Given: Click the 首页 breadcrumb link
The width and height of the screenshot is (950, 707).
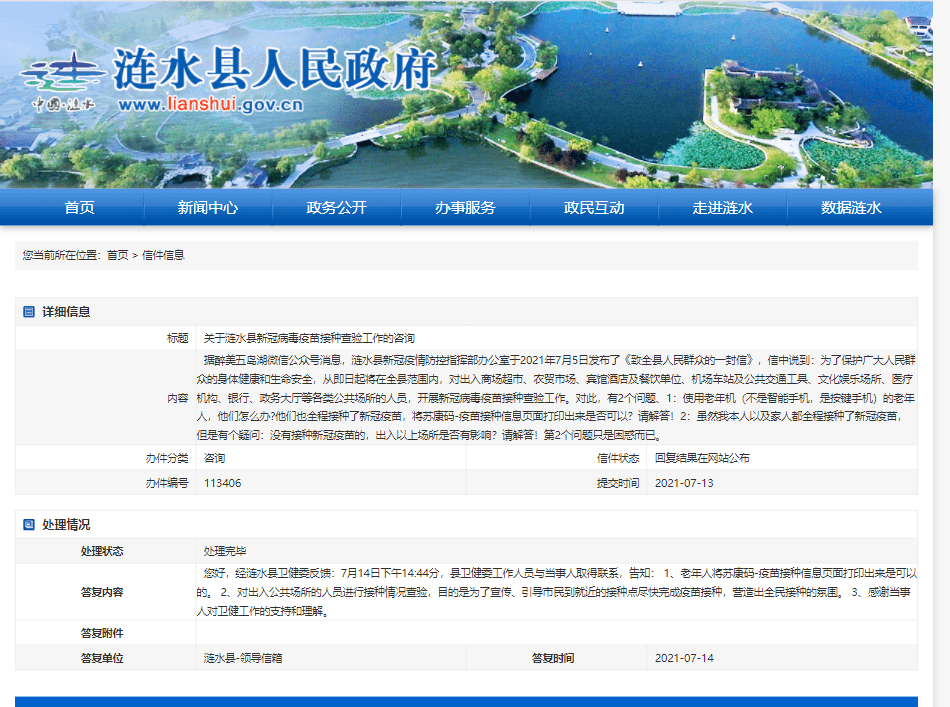Looking at the screenshot, I should click(117, 255).
